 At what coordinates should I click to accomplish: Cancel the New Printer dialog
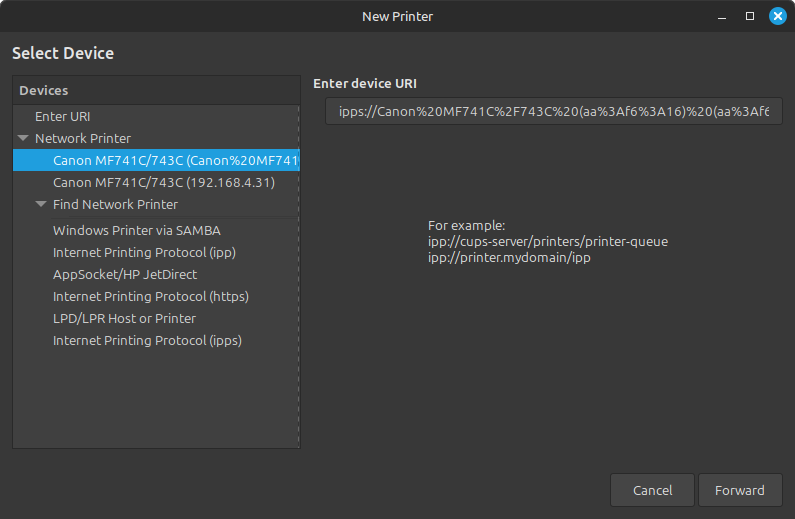[x=652, y=490]
